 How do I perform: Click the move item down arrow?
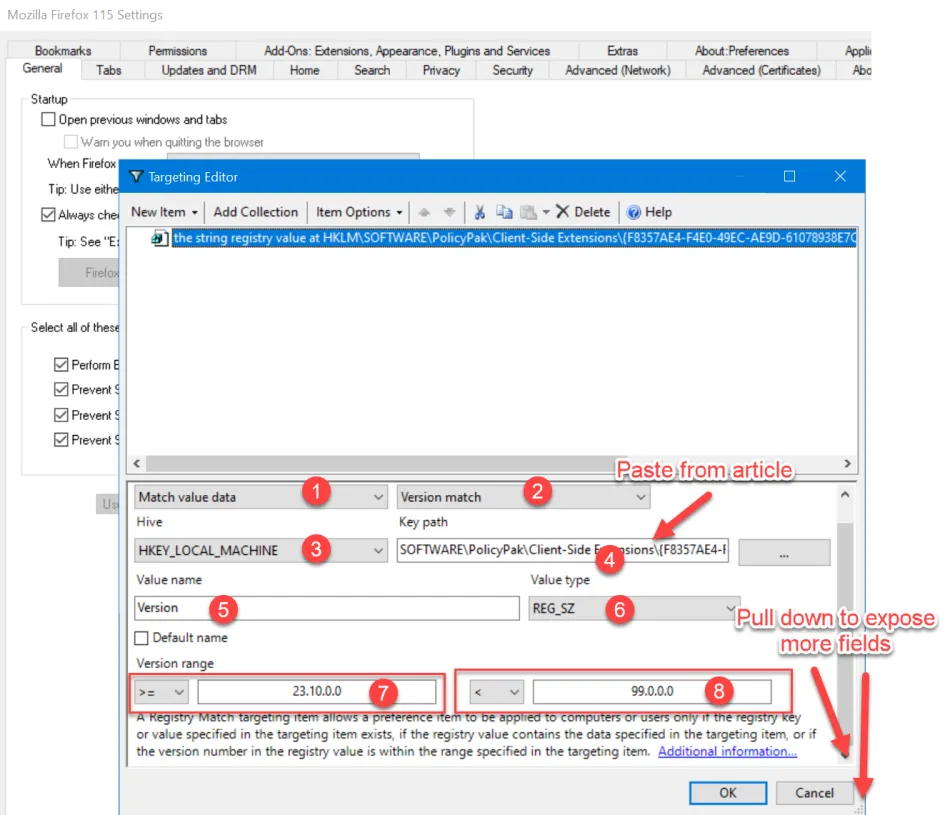[449, 212]
